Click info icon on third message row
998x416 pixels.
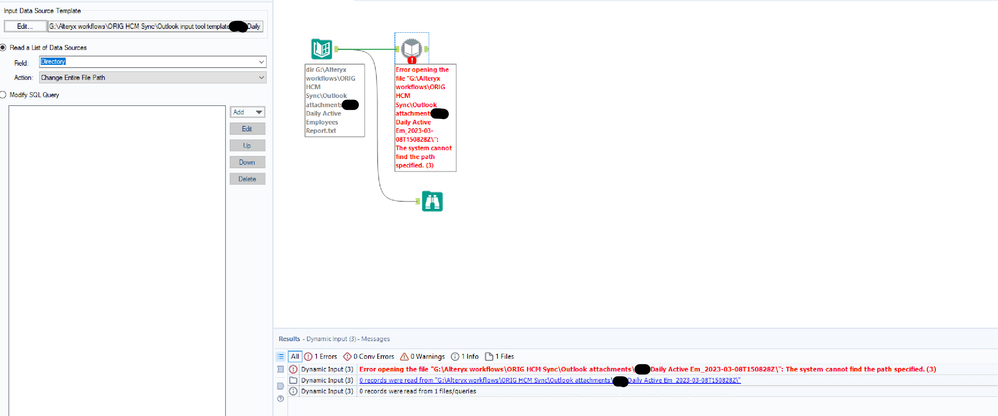click(x=293, y=391)
